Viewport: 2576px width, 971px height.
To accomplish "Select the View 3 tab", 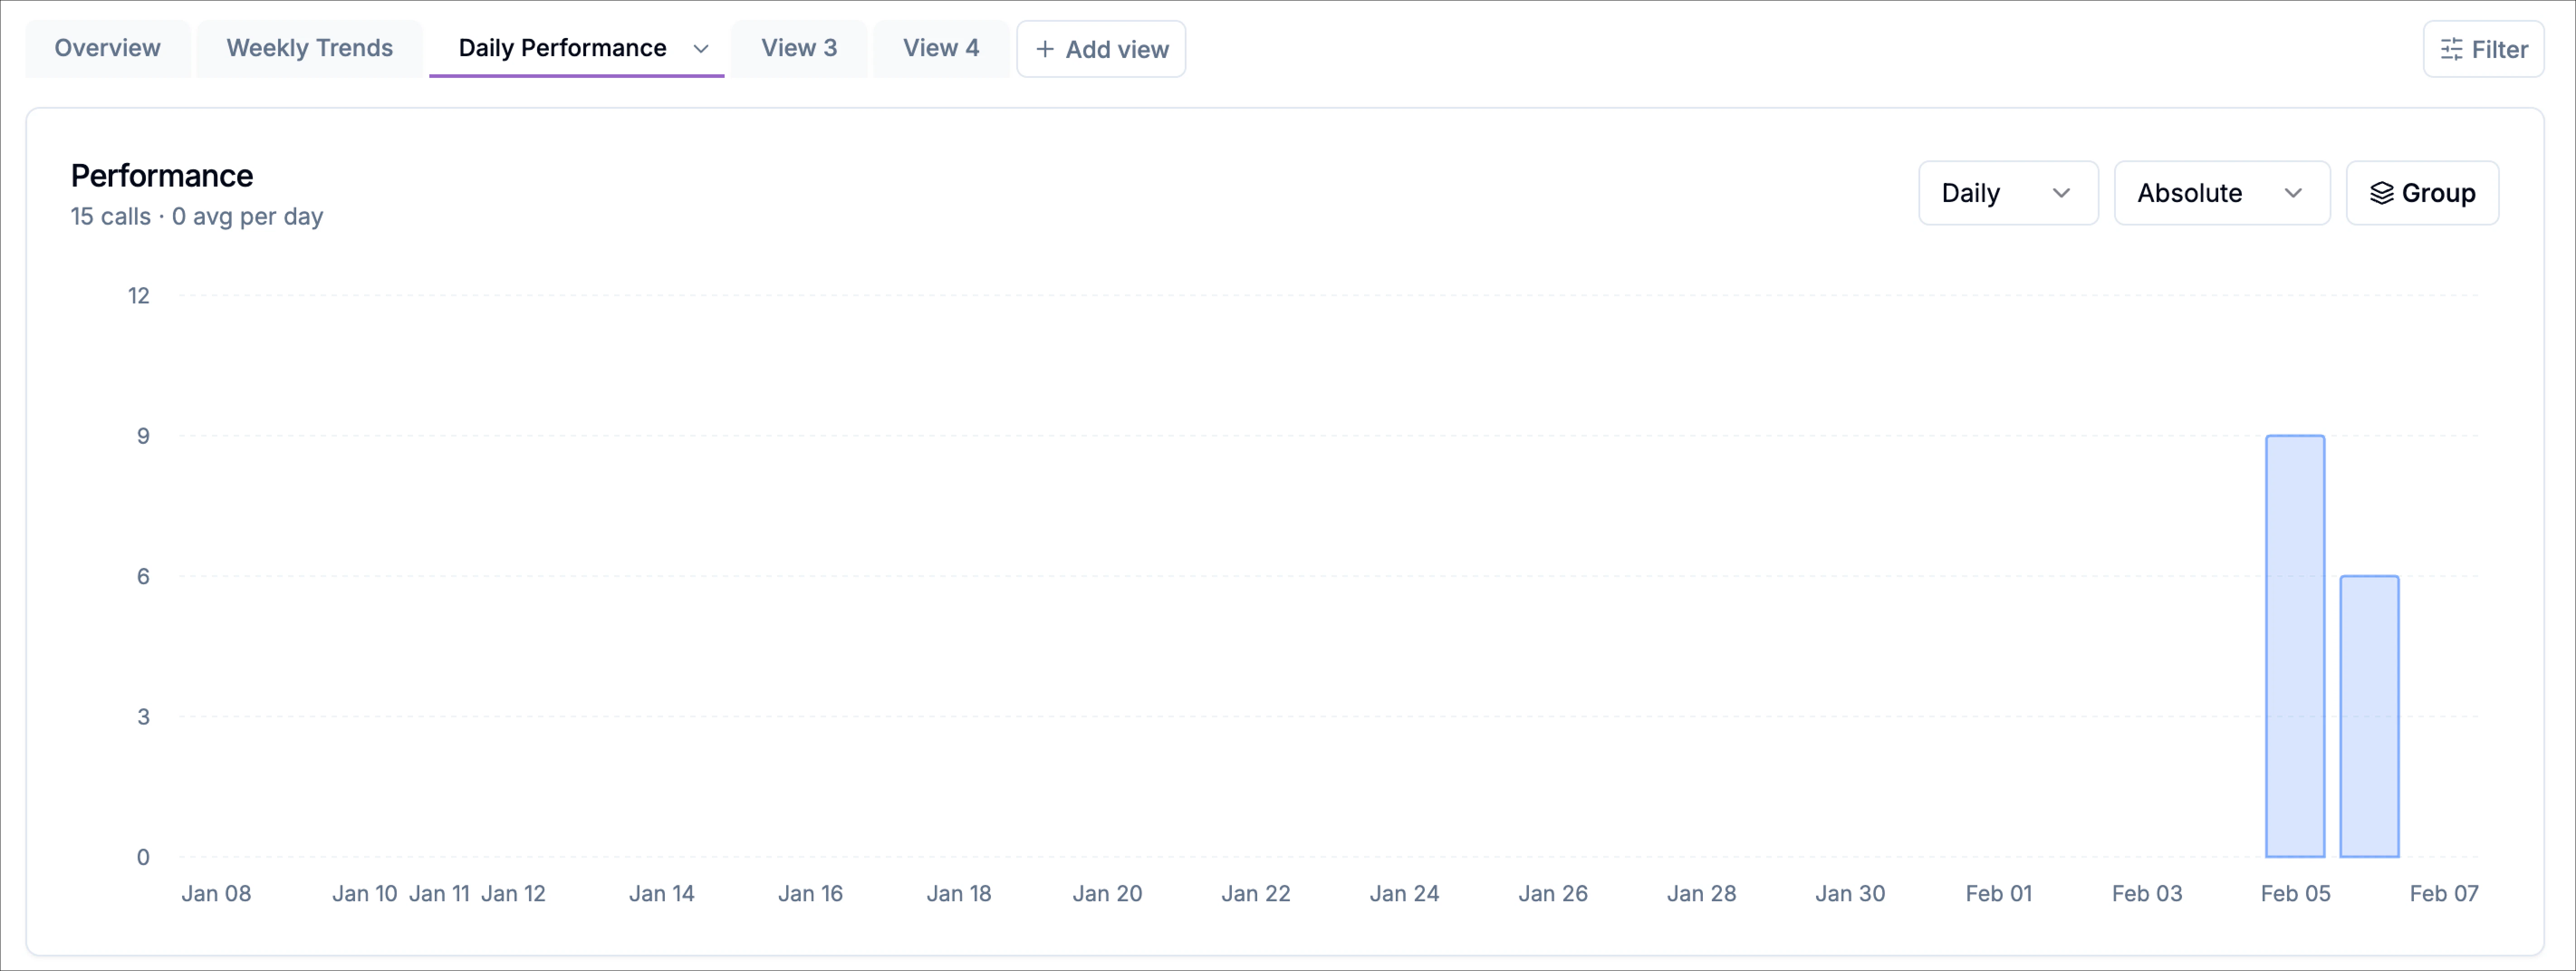I will 798,48.
